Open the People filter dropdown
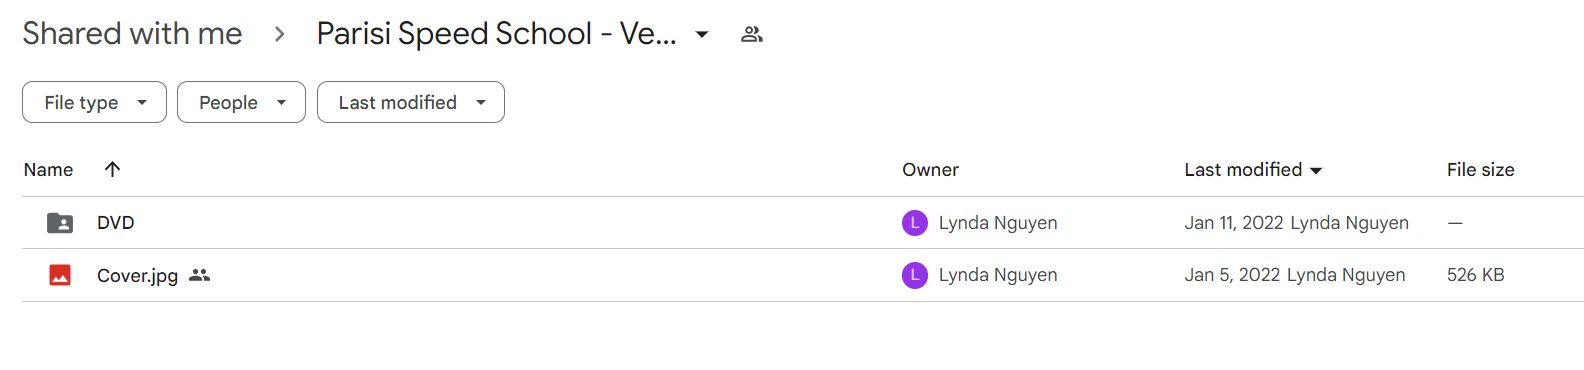Screen dimensions: 1584x370 coord(241,102)
